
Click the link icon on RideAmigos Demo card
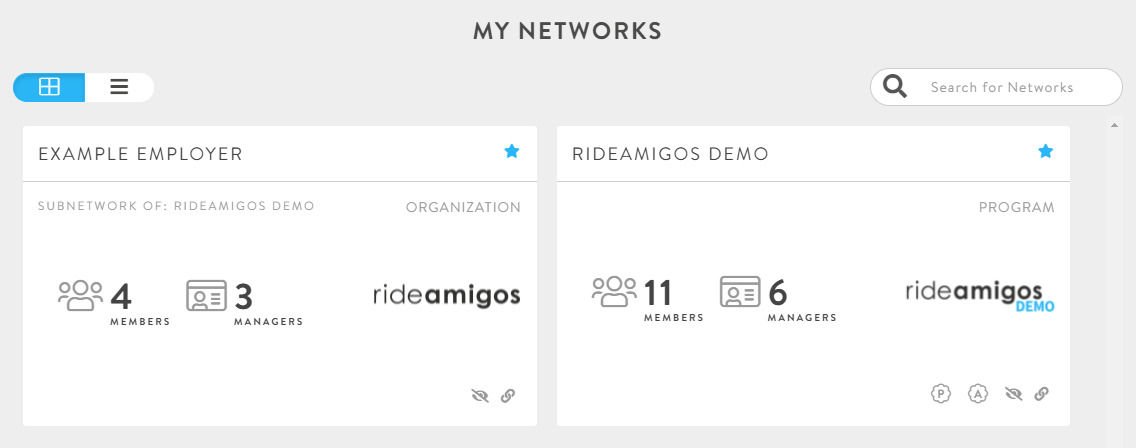point(1041,394)
